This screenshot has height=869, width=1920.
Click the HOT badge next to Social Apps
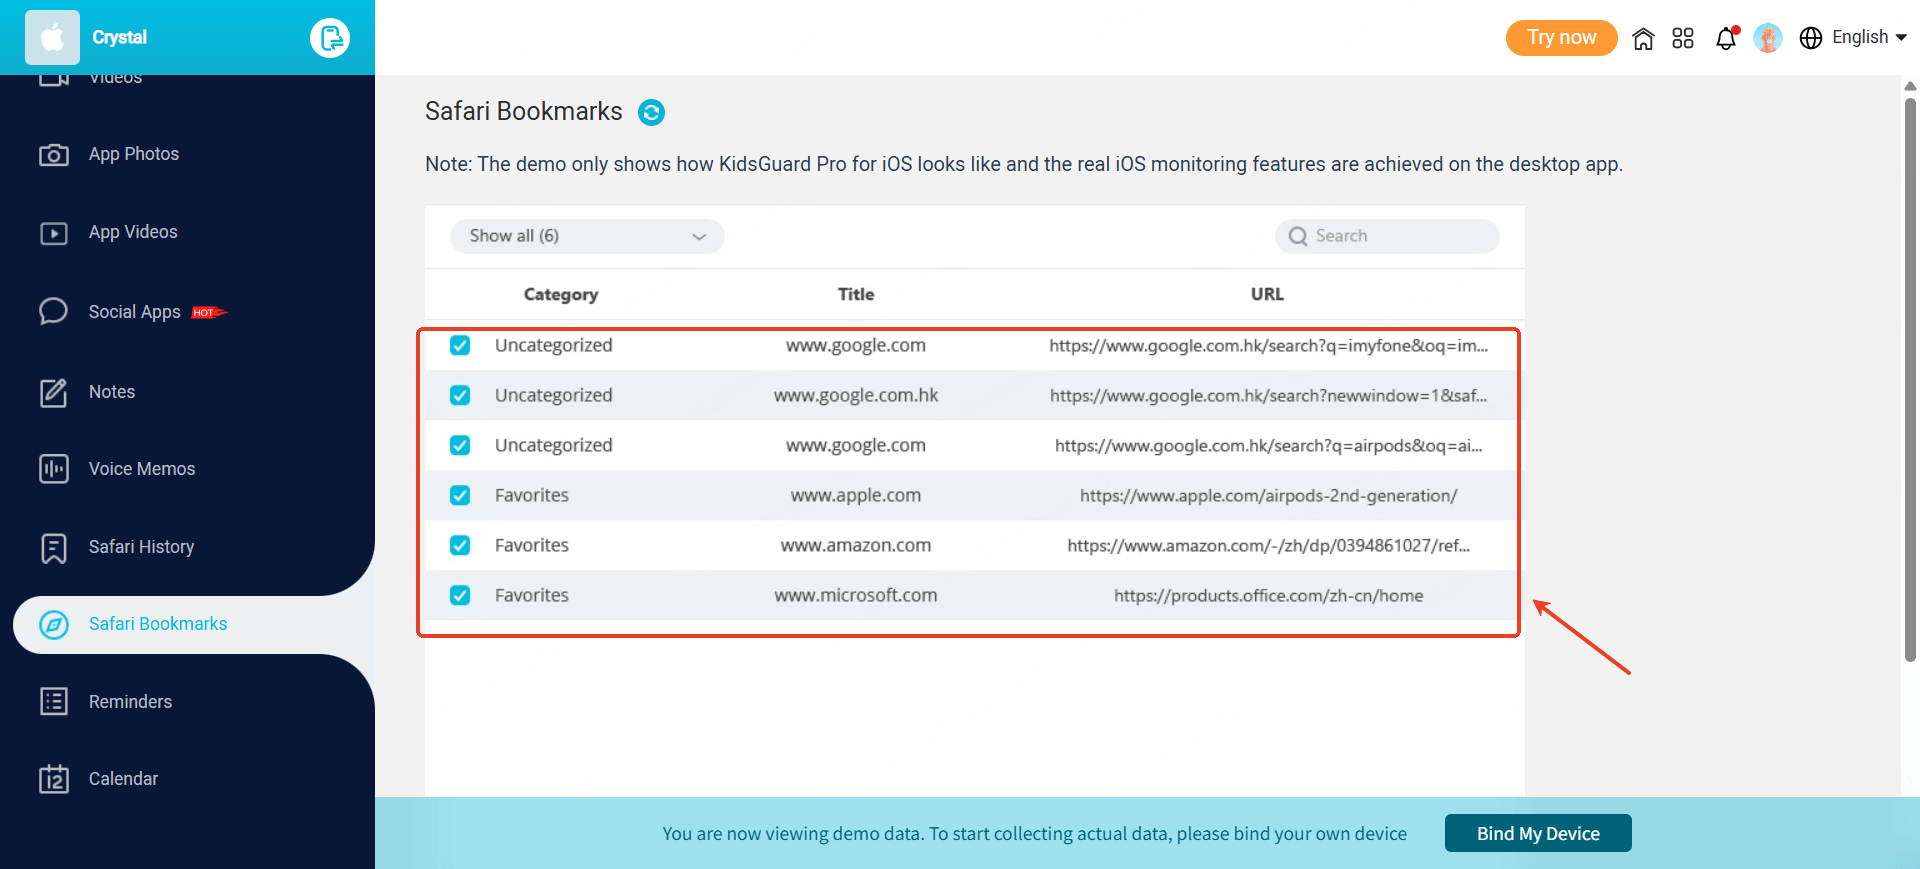(x=209, y=312)
